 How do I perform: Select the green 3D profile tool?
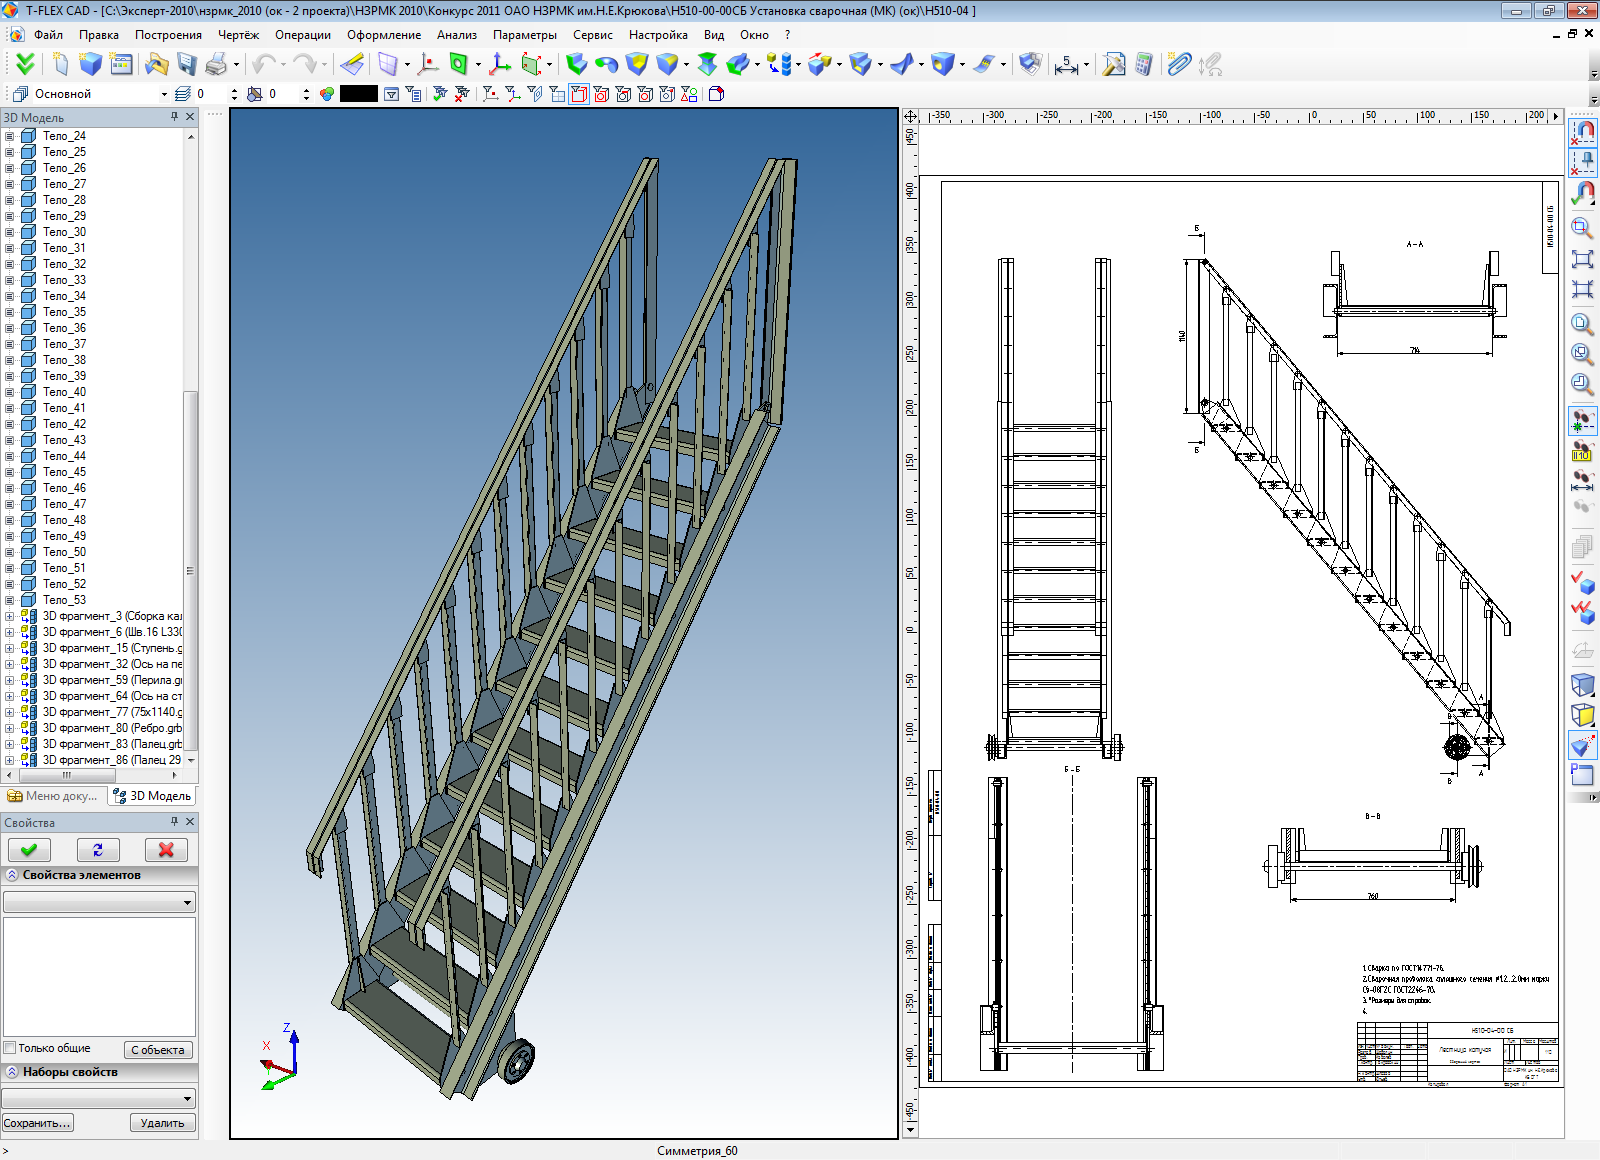pos(459,64)
